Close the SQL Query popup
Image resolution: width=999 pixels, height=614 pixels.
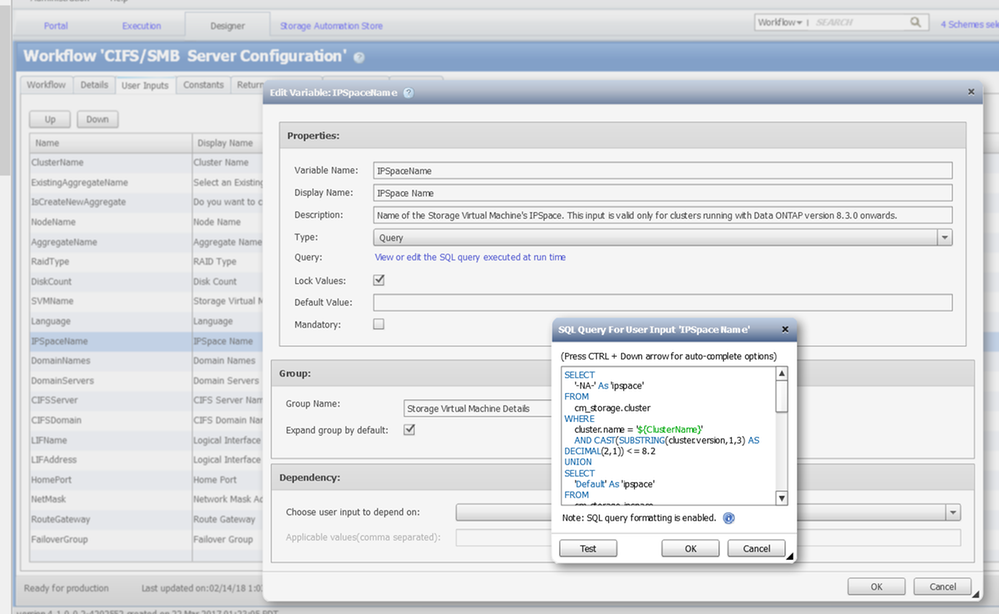(785, 329)
